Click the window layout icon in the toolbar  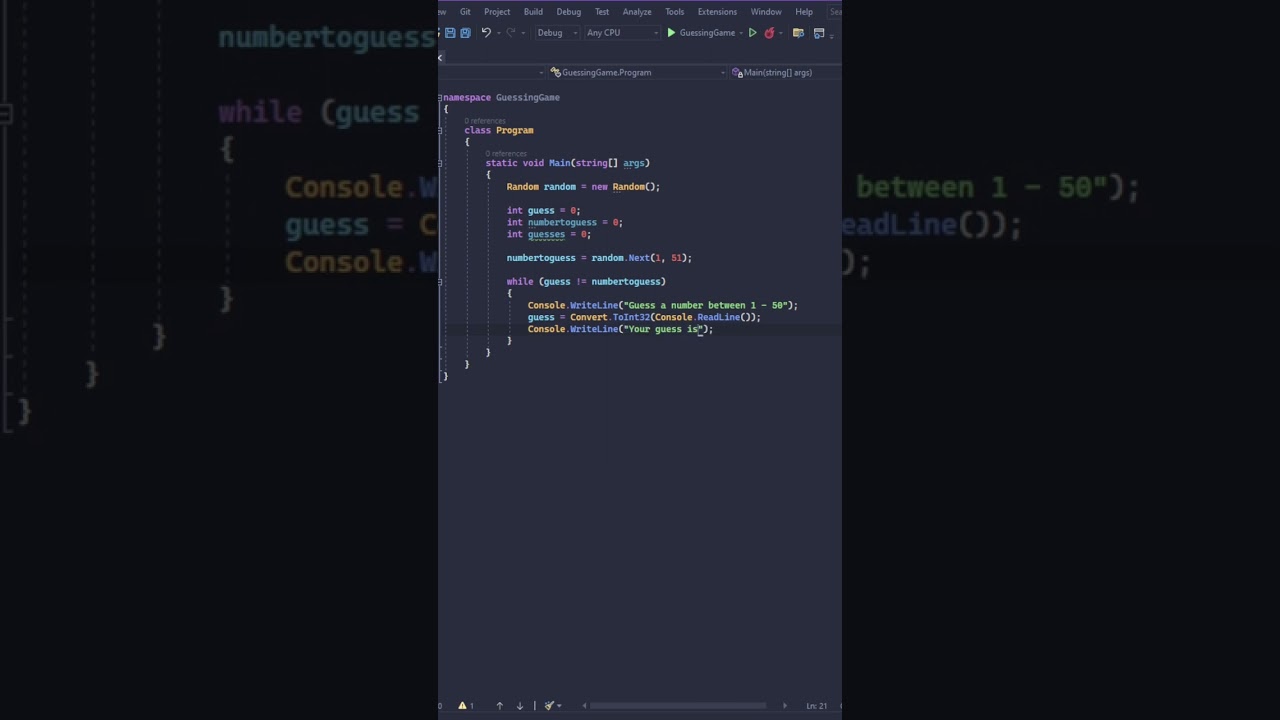[x=819, y=33]
